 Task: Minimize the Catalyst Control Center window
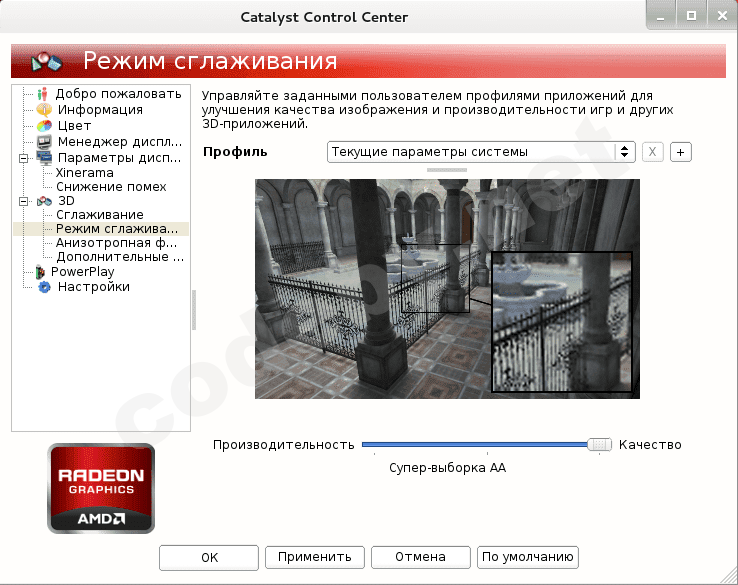pos(661,17)
